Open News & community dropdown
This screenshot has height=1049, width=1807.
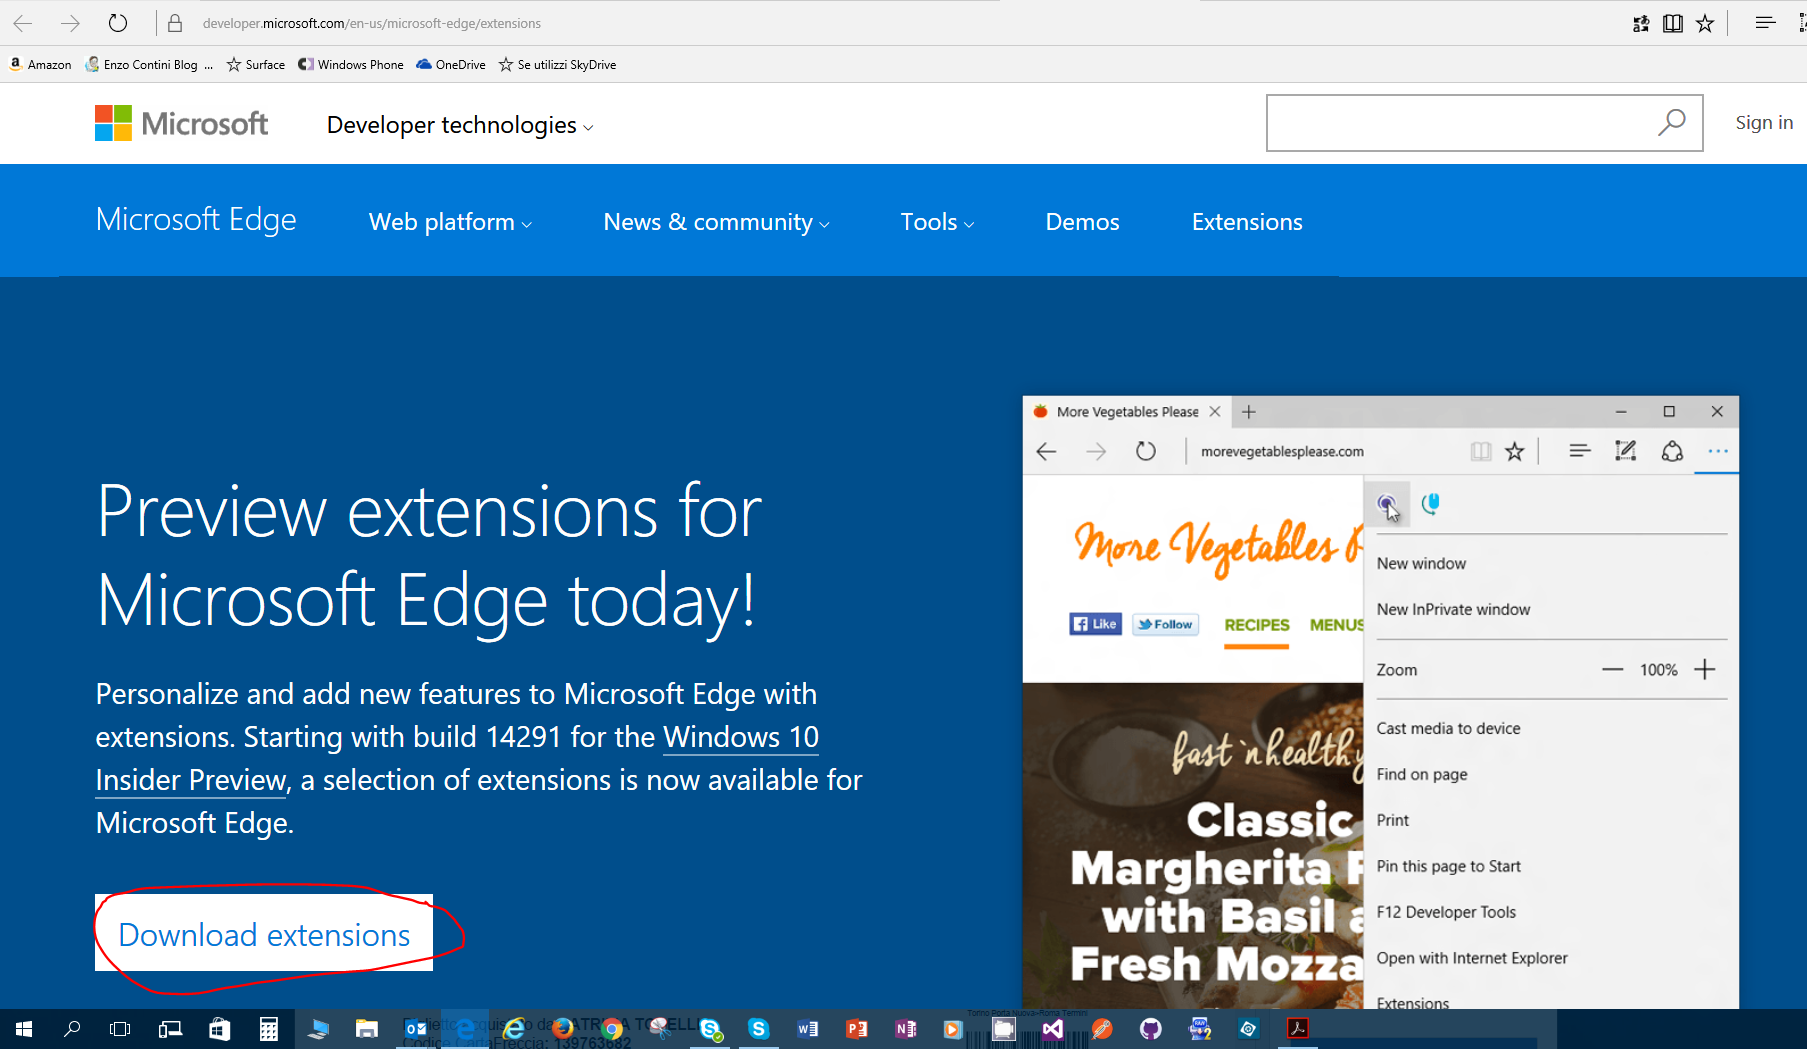[x=716, y=222]
